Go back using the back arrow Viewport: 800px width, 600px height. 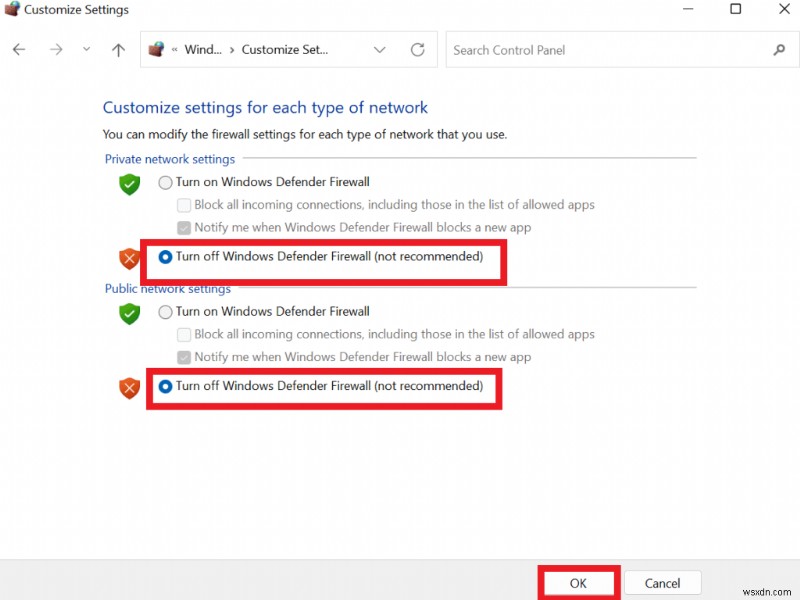(x=20, y=50)
